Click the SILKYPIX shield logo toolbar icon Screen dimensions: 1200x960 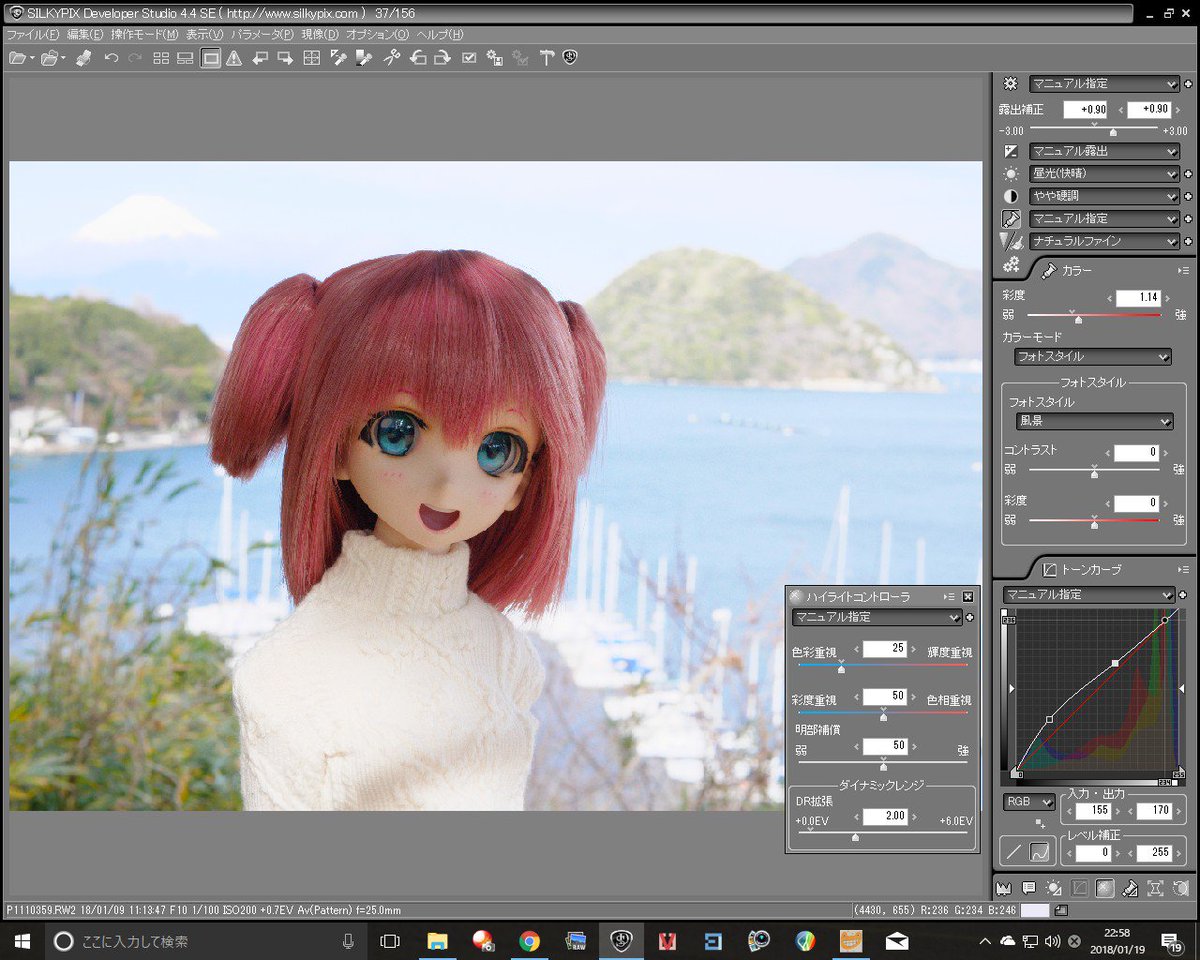[x=570, y=59]
